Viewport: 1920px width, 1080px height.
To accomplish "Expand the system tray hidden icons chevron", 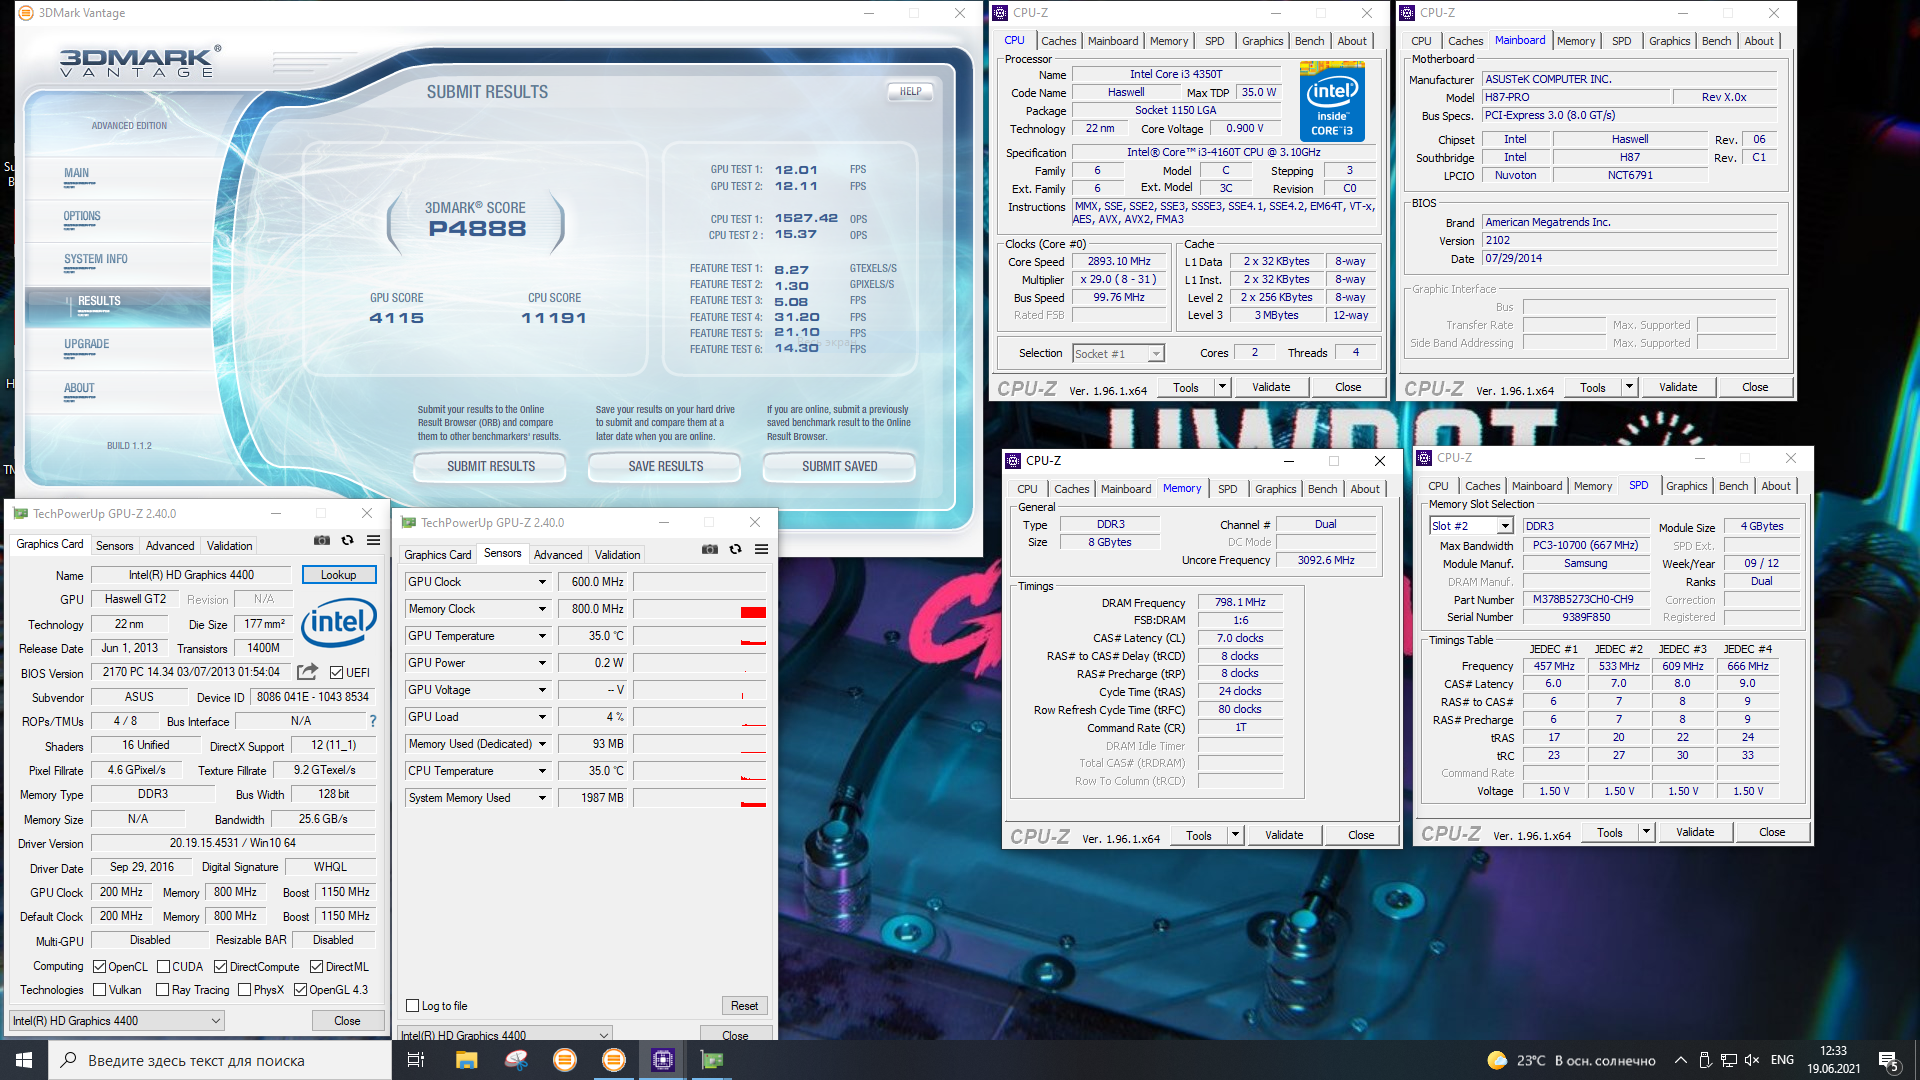I will (x=1680, y=1060).
